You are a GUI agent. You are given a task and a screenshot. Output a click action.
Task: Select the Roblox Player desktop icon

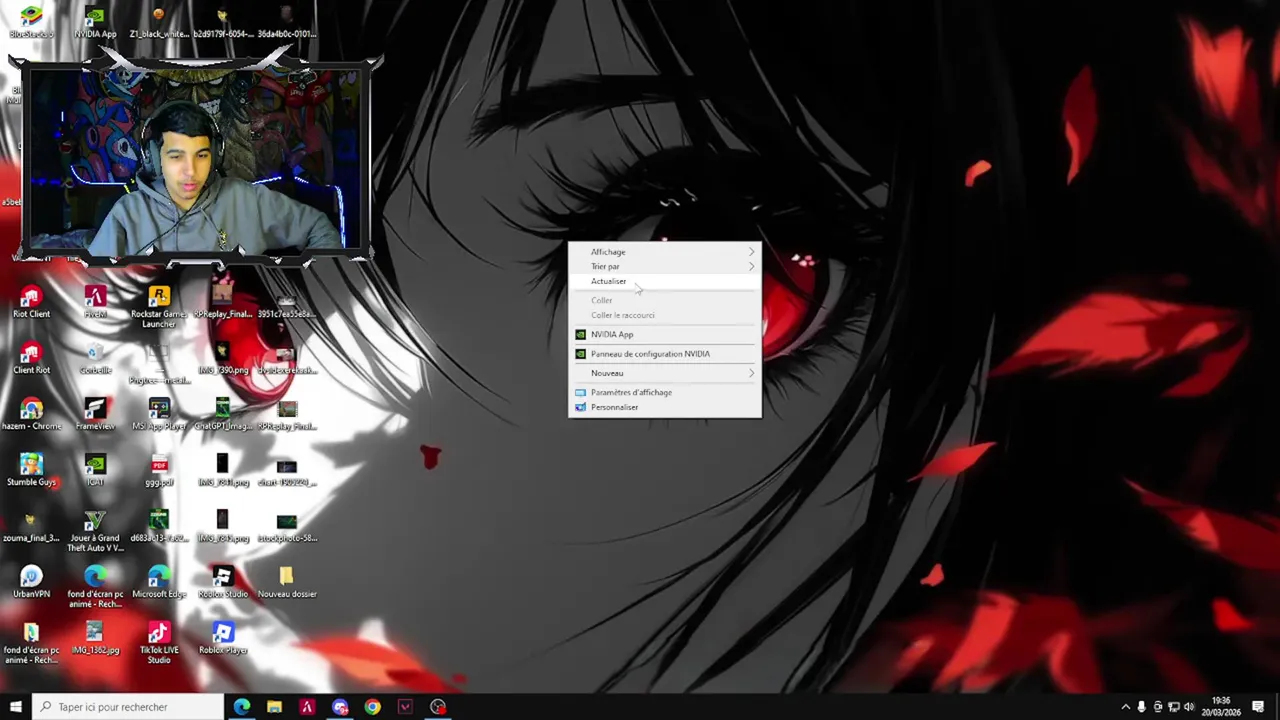(x=223, y=638)
